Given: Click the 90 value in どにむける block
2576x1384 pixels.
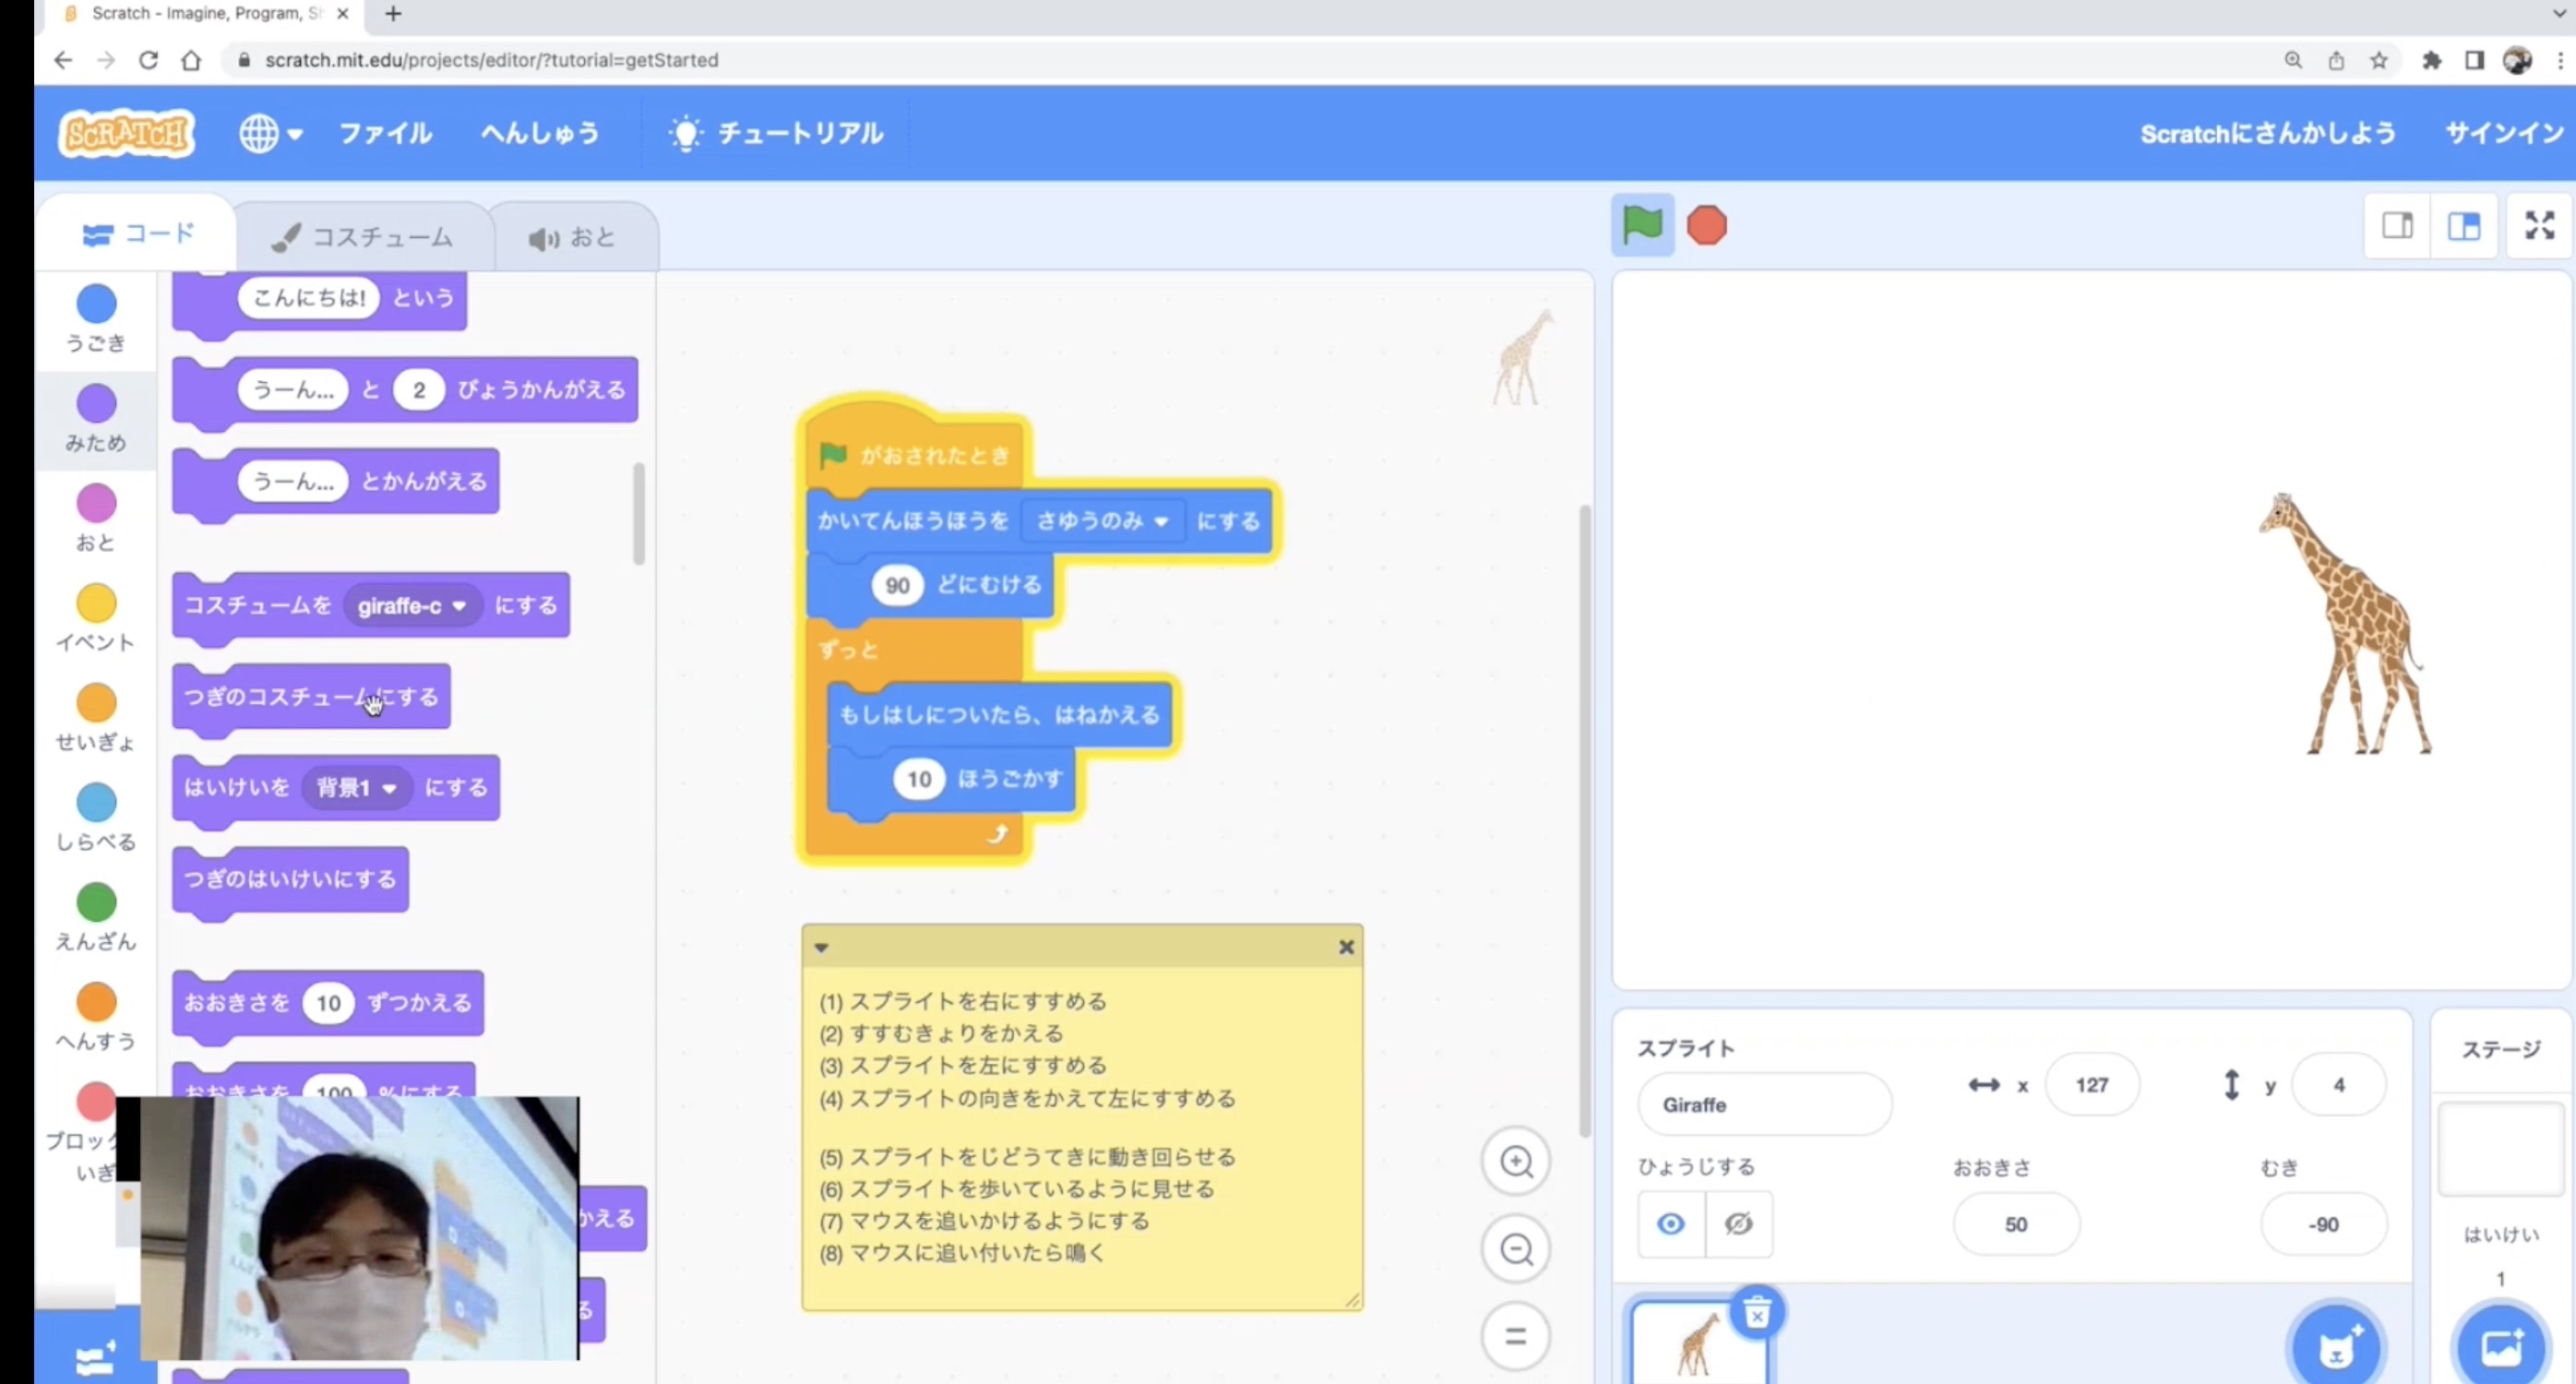Looking at the screenshot, I should click(x=897, y=586).
